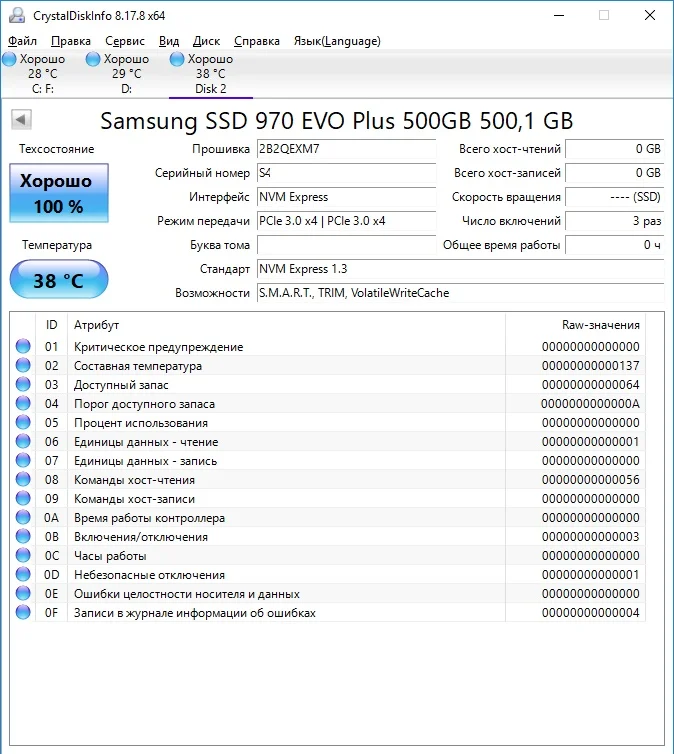Screen dimensions: 674x754
Task: Click the 38 °C temperature button
Action: tap(59, 279)
